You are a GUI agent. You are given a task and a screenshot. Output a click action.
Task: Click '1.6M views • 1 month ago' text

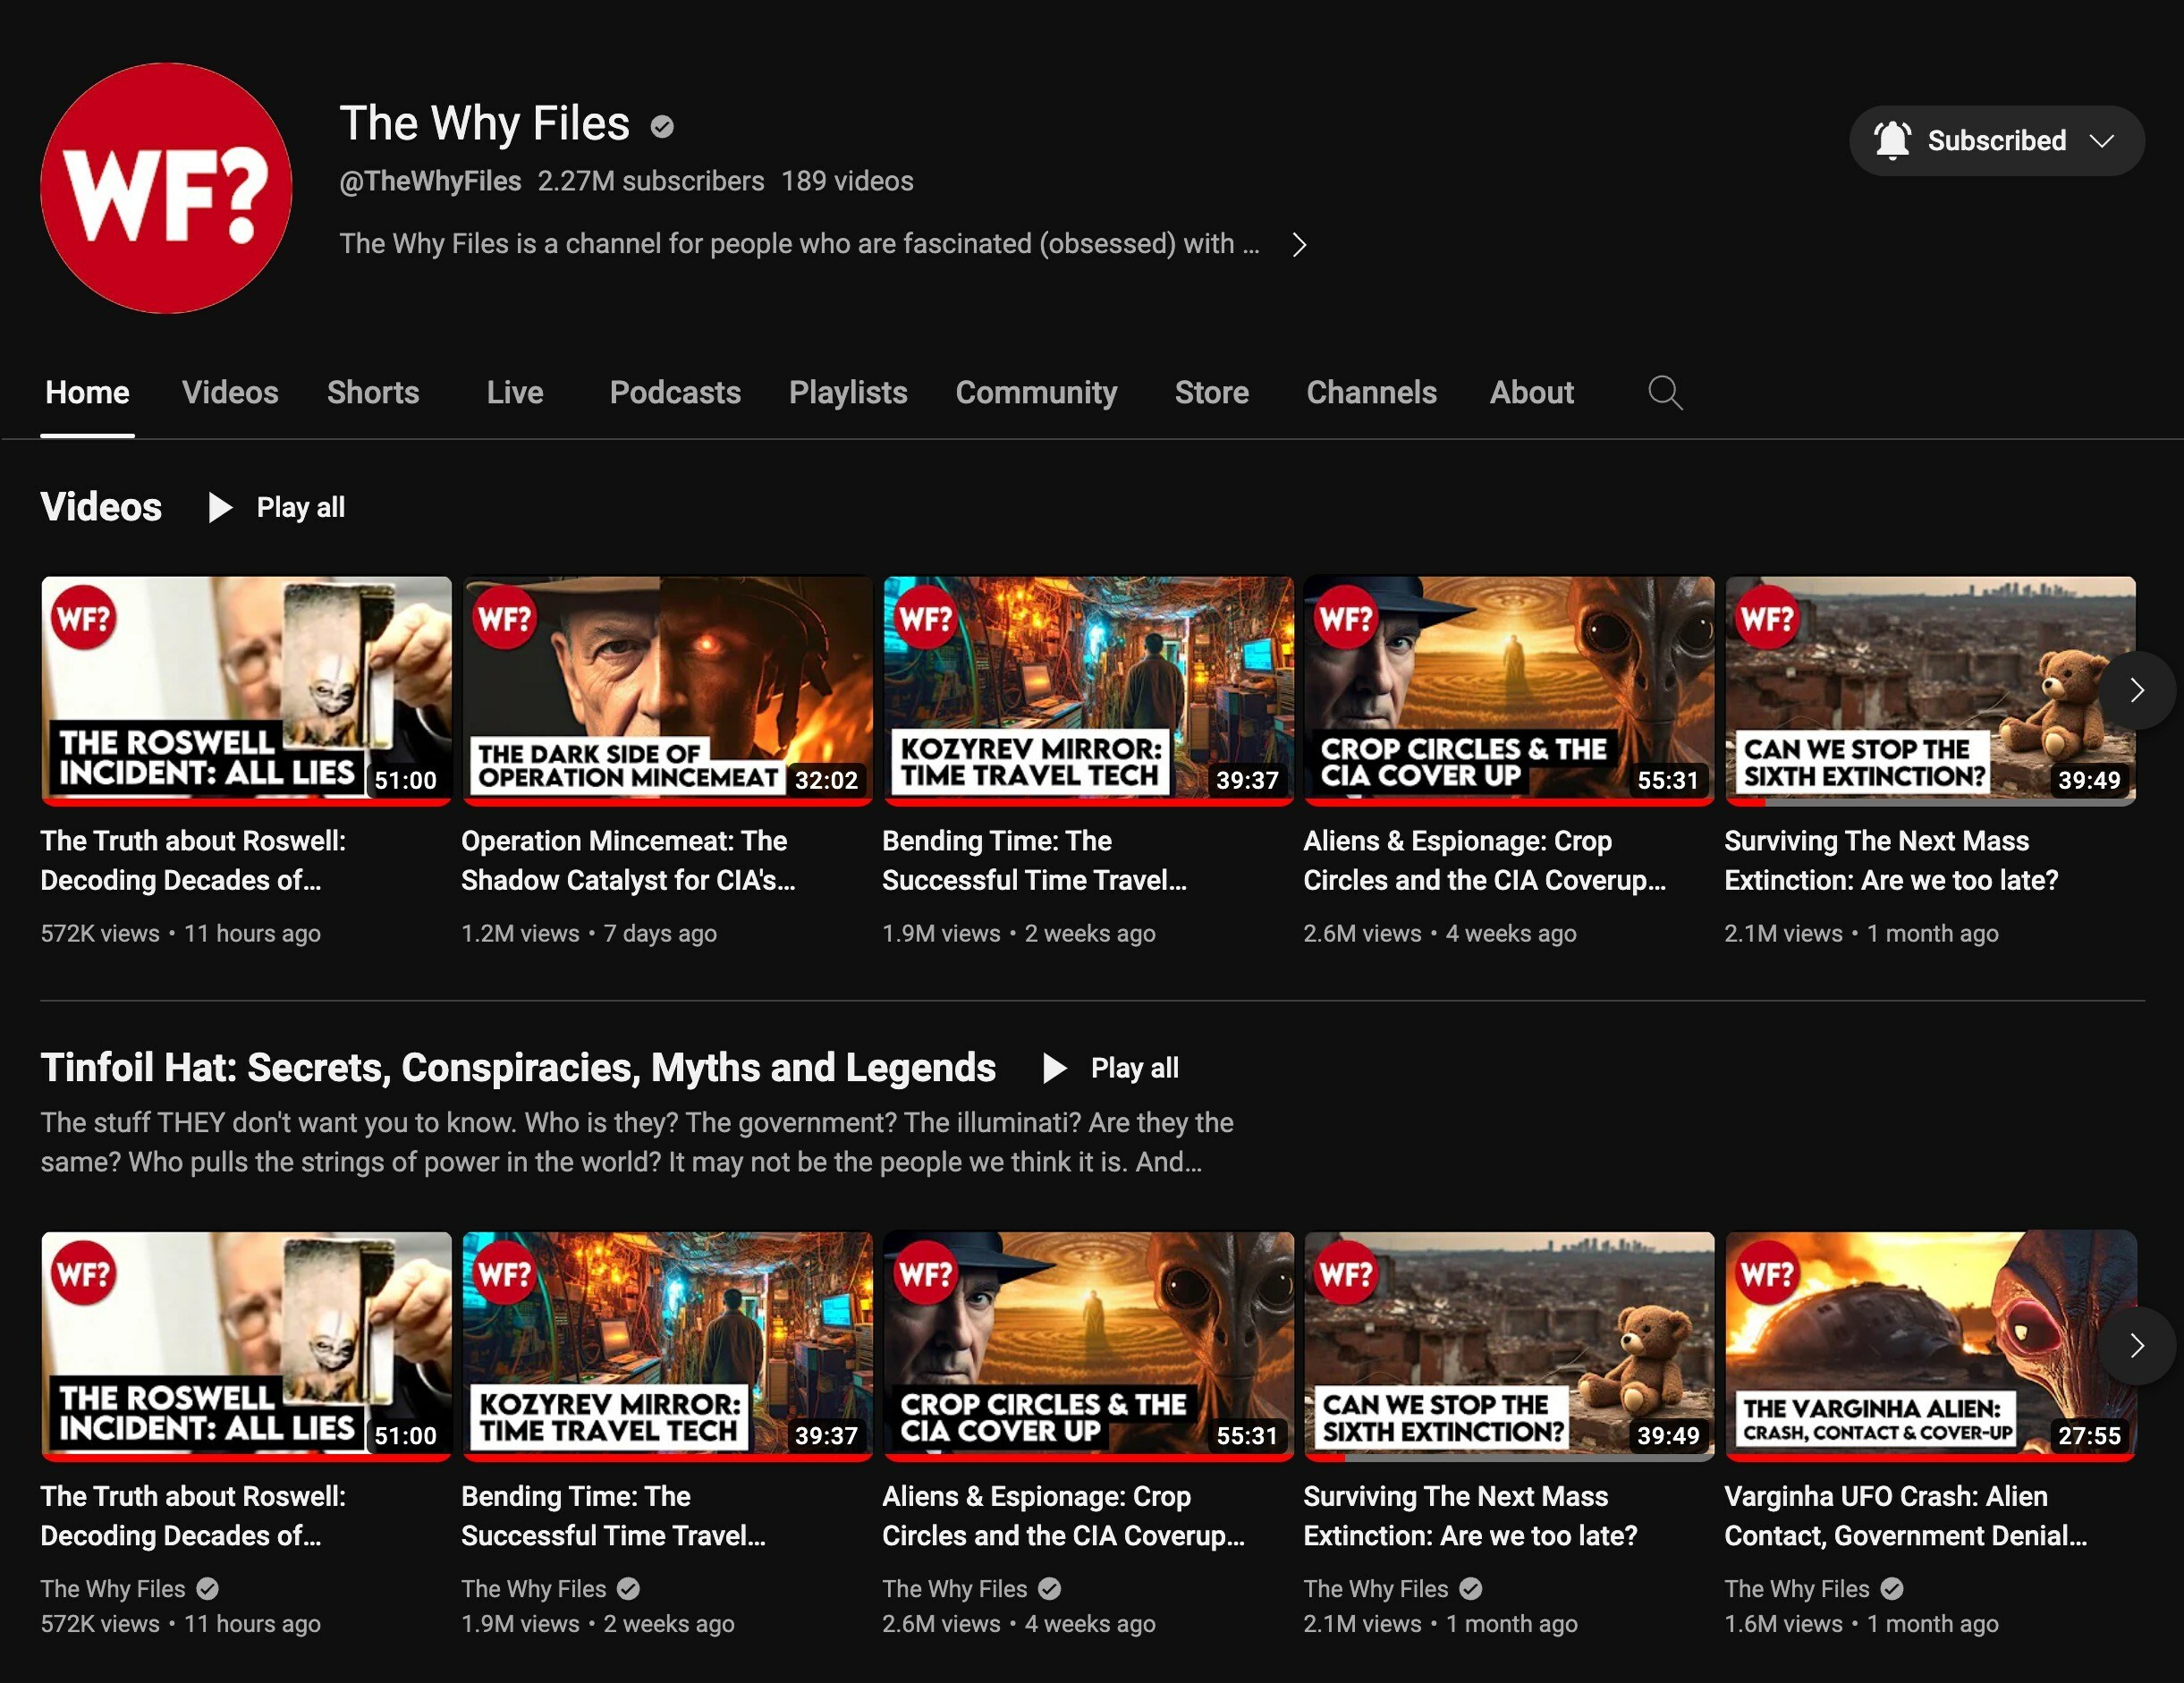click(x=1861, y=1624)
